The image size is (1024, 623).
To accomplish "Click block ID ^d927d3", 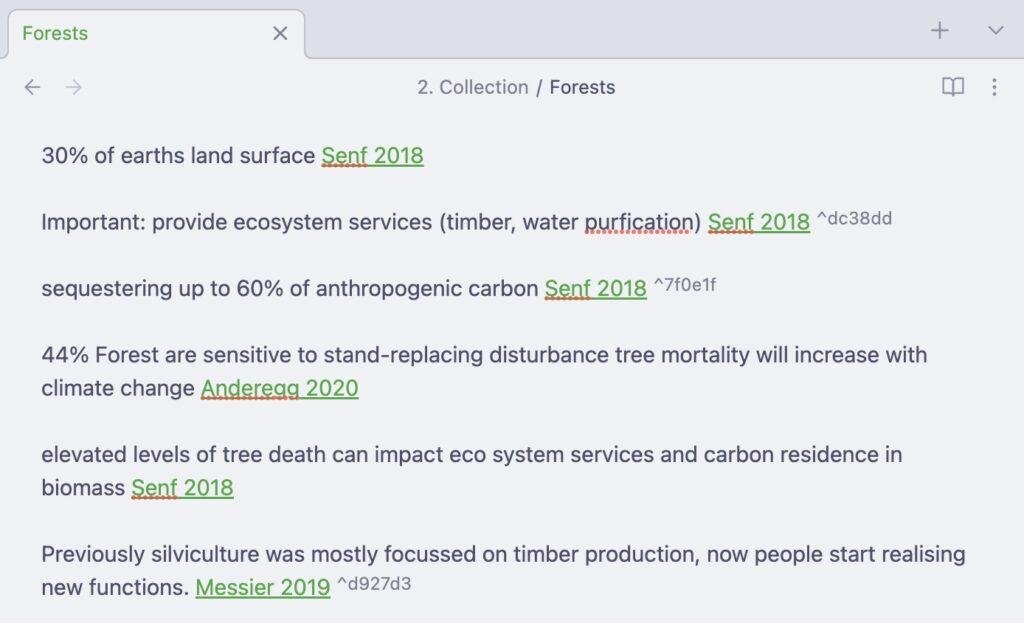I will tap(374, 583).
